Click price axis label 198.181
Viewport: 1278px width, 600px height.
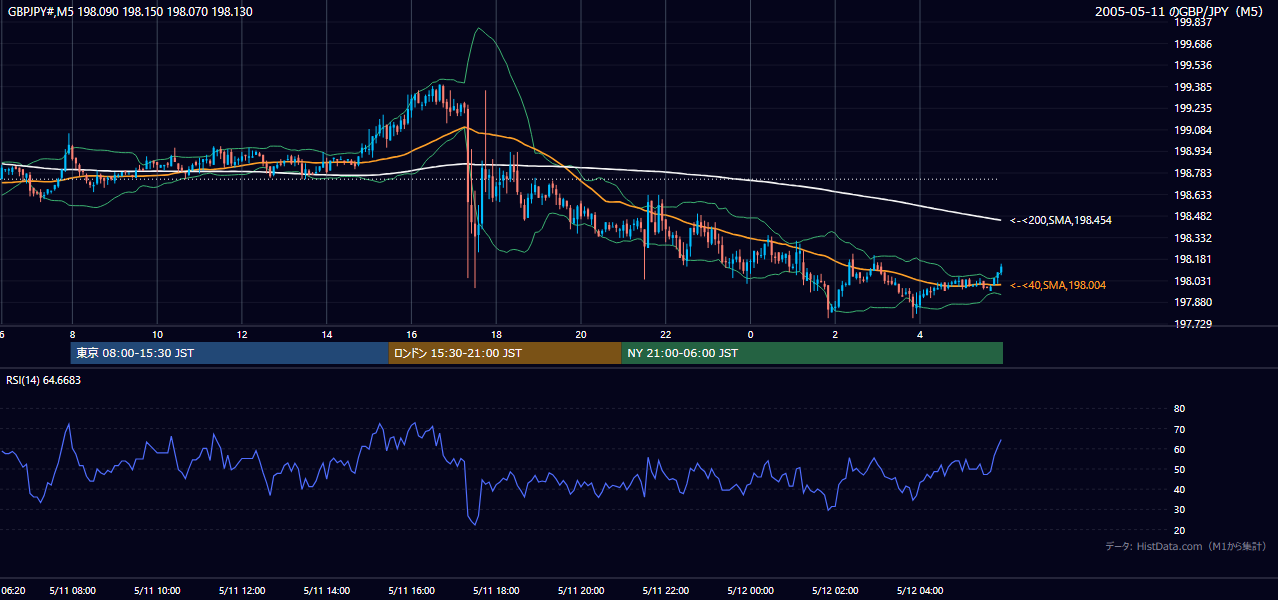tap(1192, 259)
